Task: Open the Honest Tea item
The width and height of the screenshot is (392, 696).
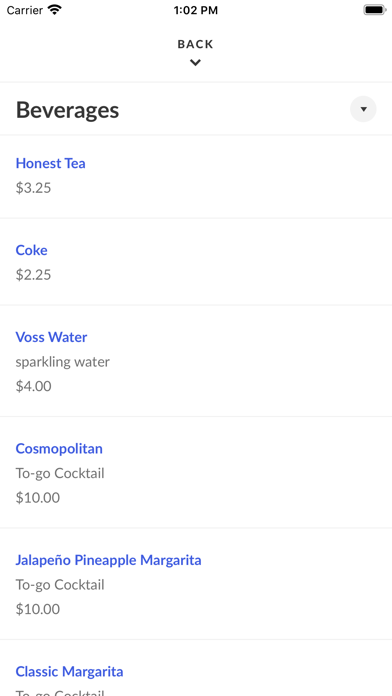Action: (x=51, y=163)
